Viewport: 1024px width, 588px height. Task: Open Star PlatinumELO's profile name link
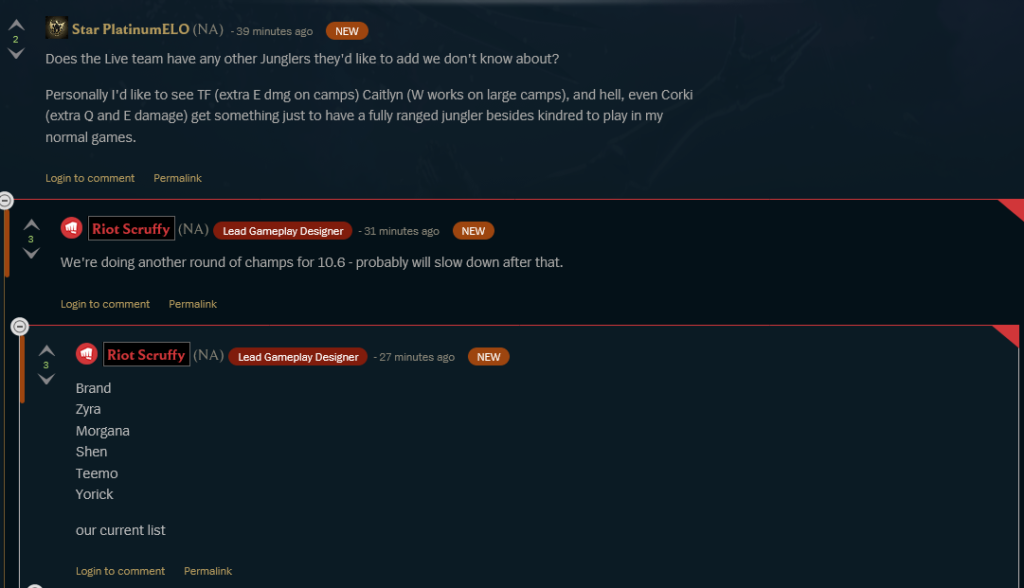click(131, 29)
